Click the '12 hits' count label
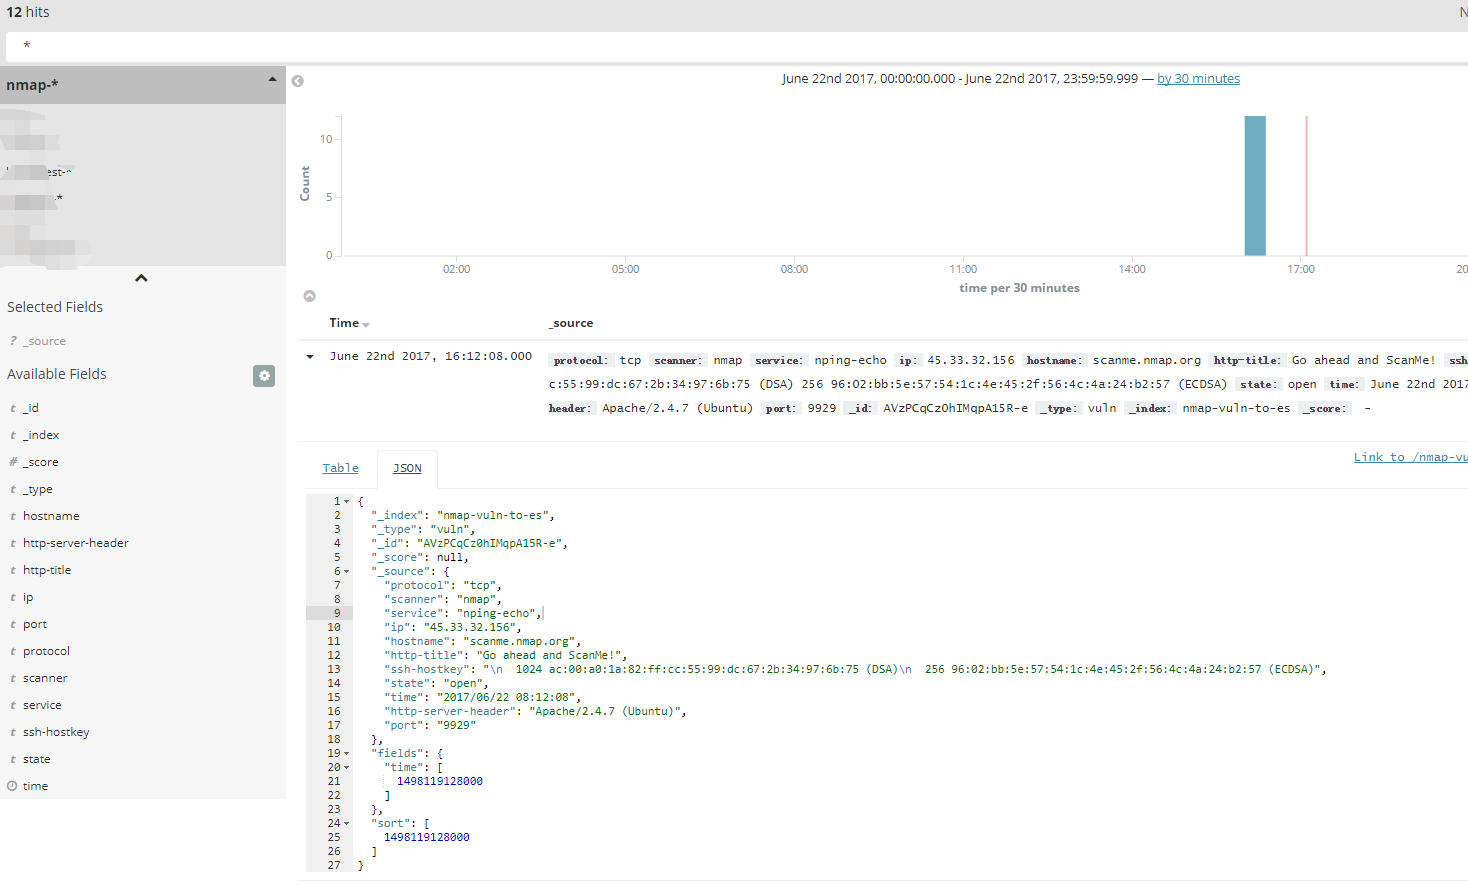1468x886 pixels. tap(28, 12)
